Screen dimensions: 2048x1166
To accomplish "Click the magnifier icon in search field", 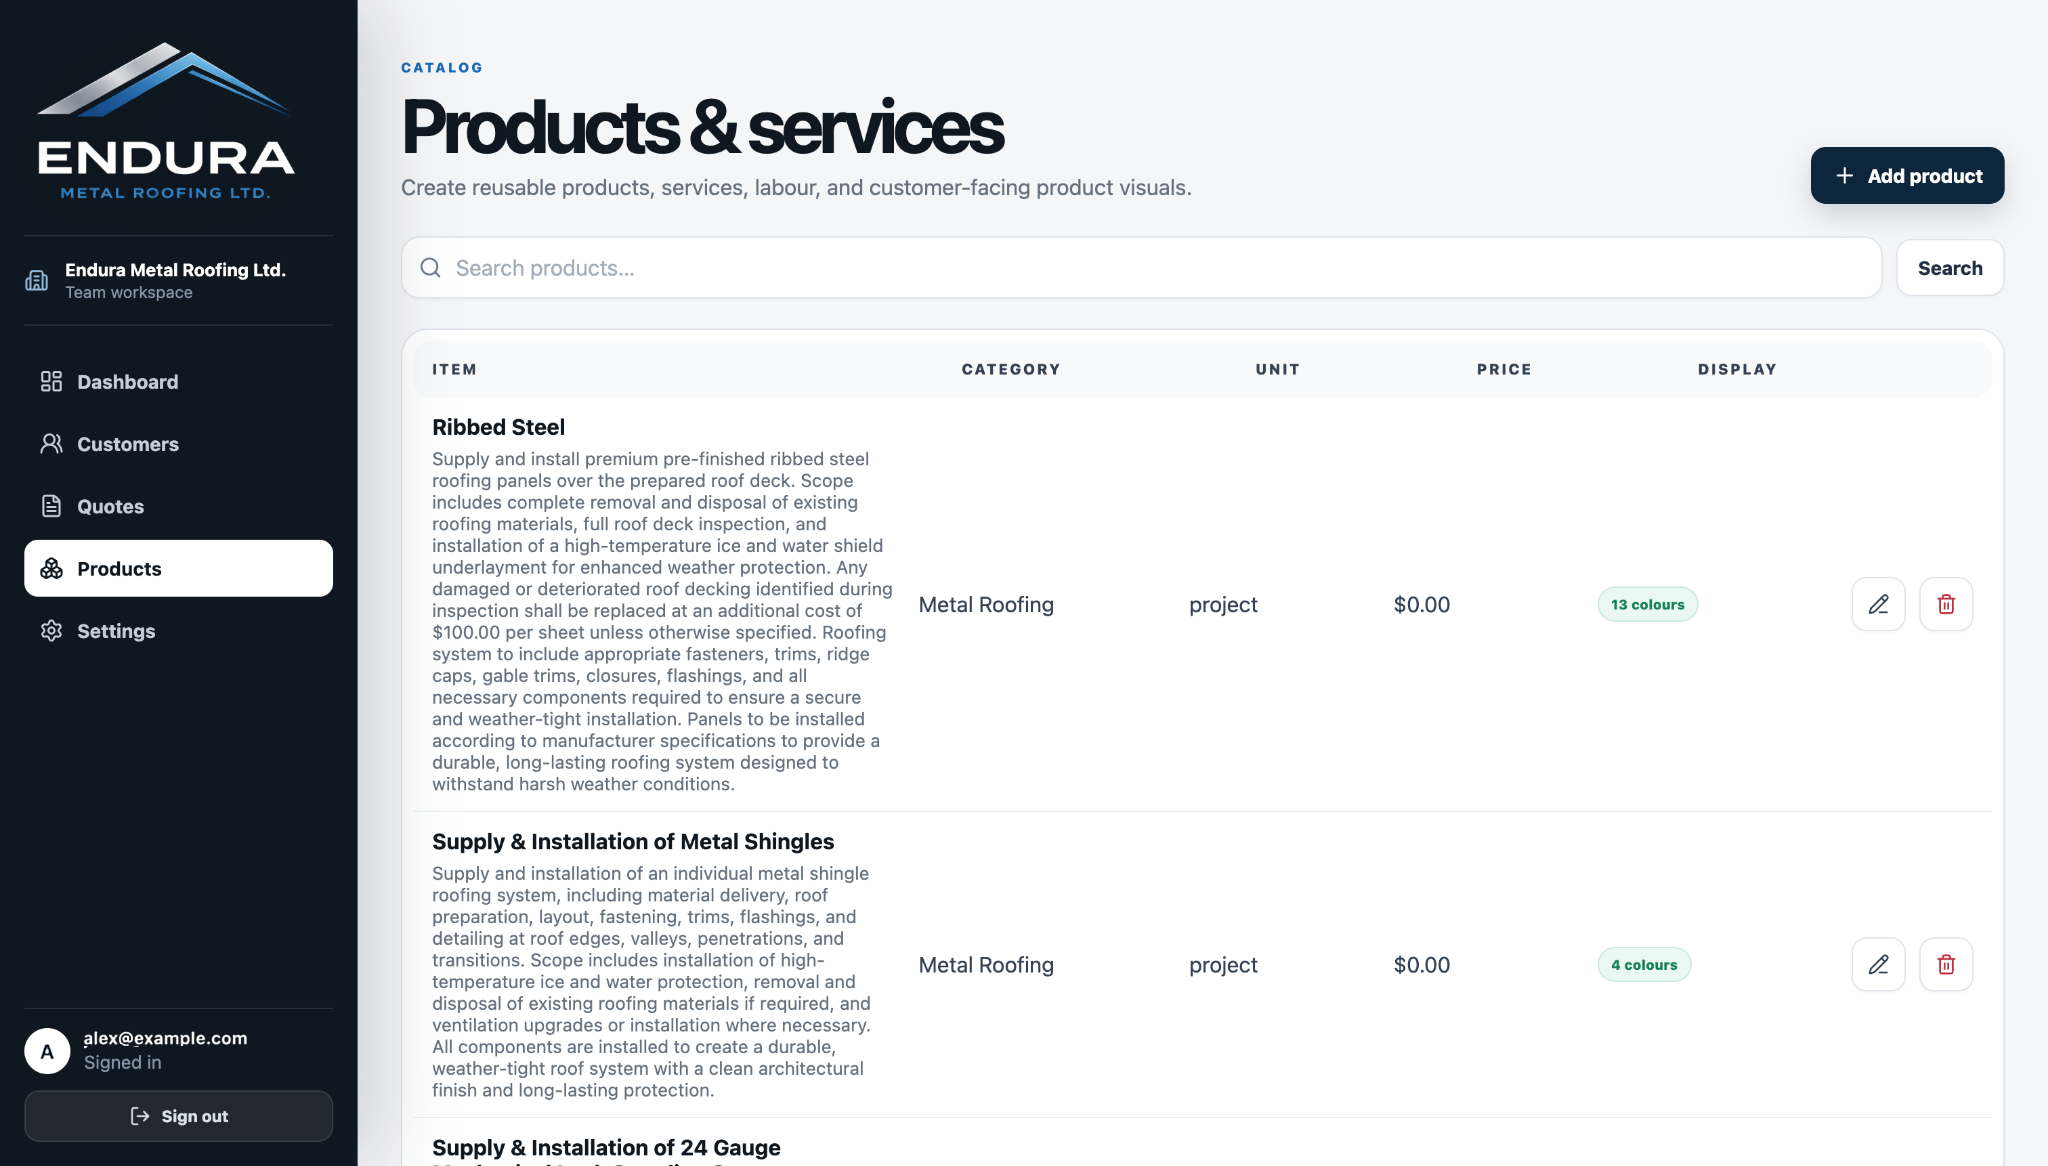I will 430,268.
